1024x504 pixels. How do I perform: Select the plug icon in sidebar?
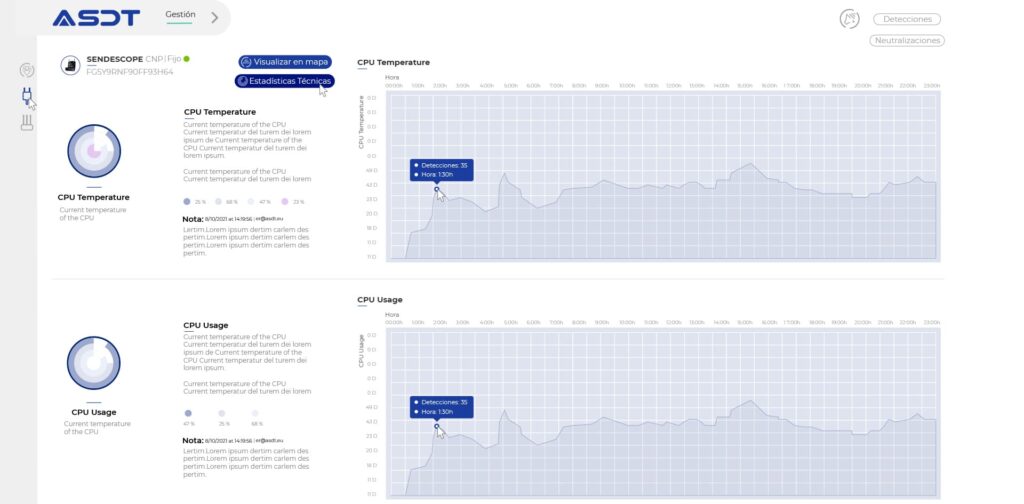click(28, 96)
